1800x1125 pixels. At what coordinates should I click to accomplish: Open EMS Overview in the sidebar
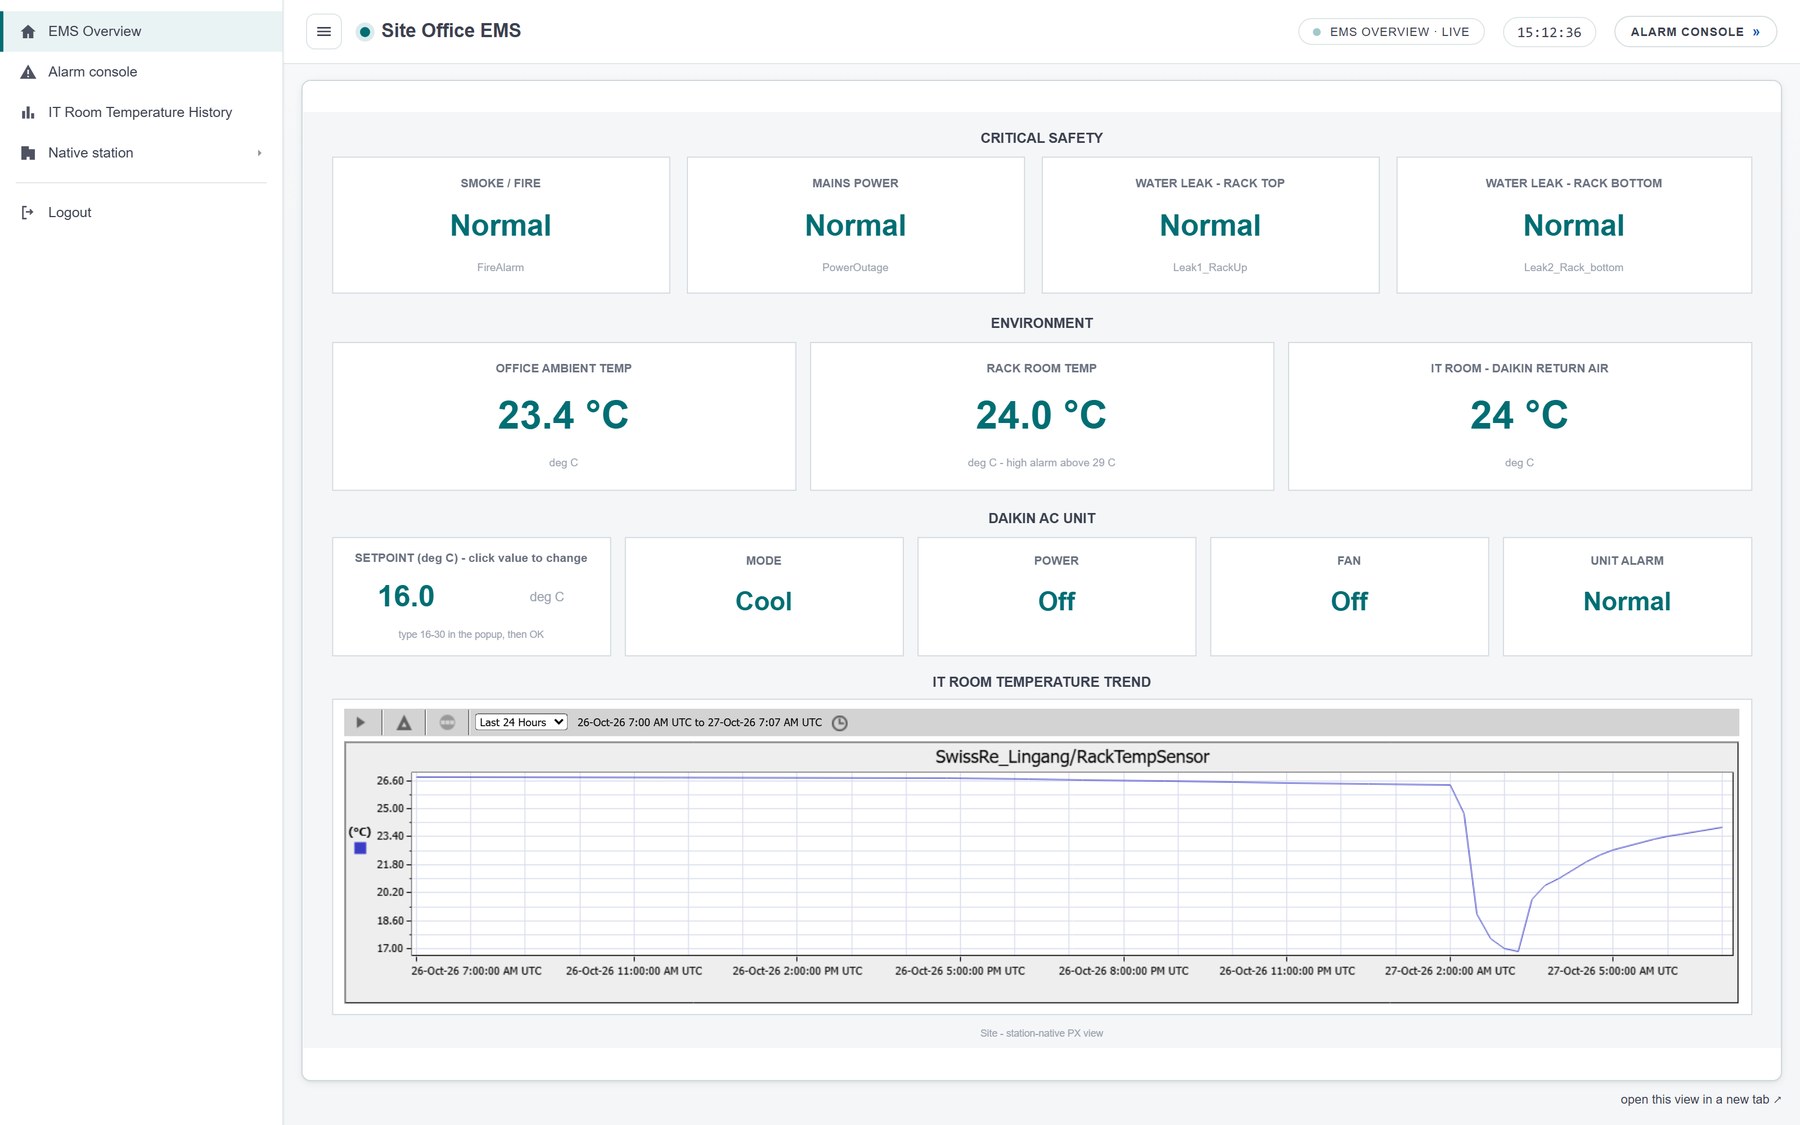tap(142, 31)
